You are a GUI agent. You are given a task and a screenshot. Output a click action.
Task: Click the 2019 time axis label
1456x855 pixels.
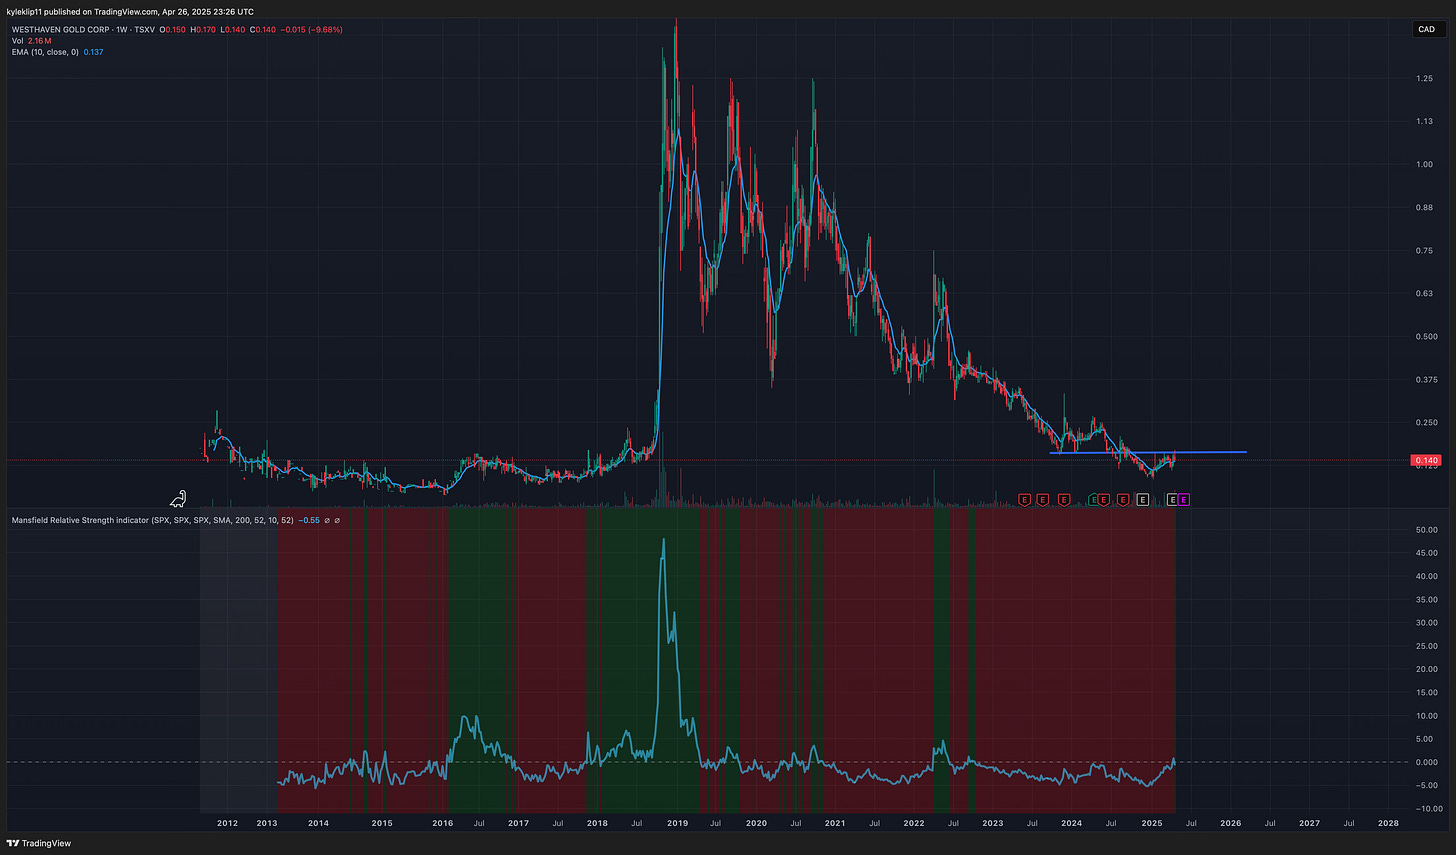pos(677,823)
